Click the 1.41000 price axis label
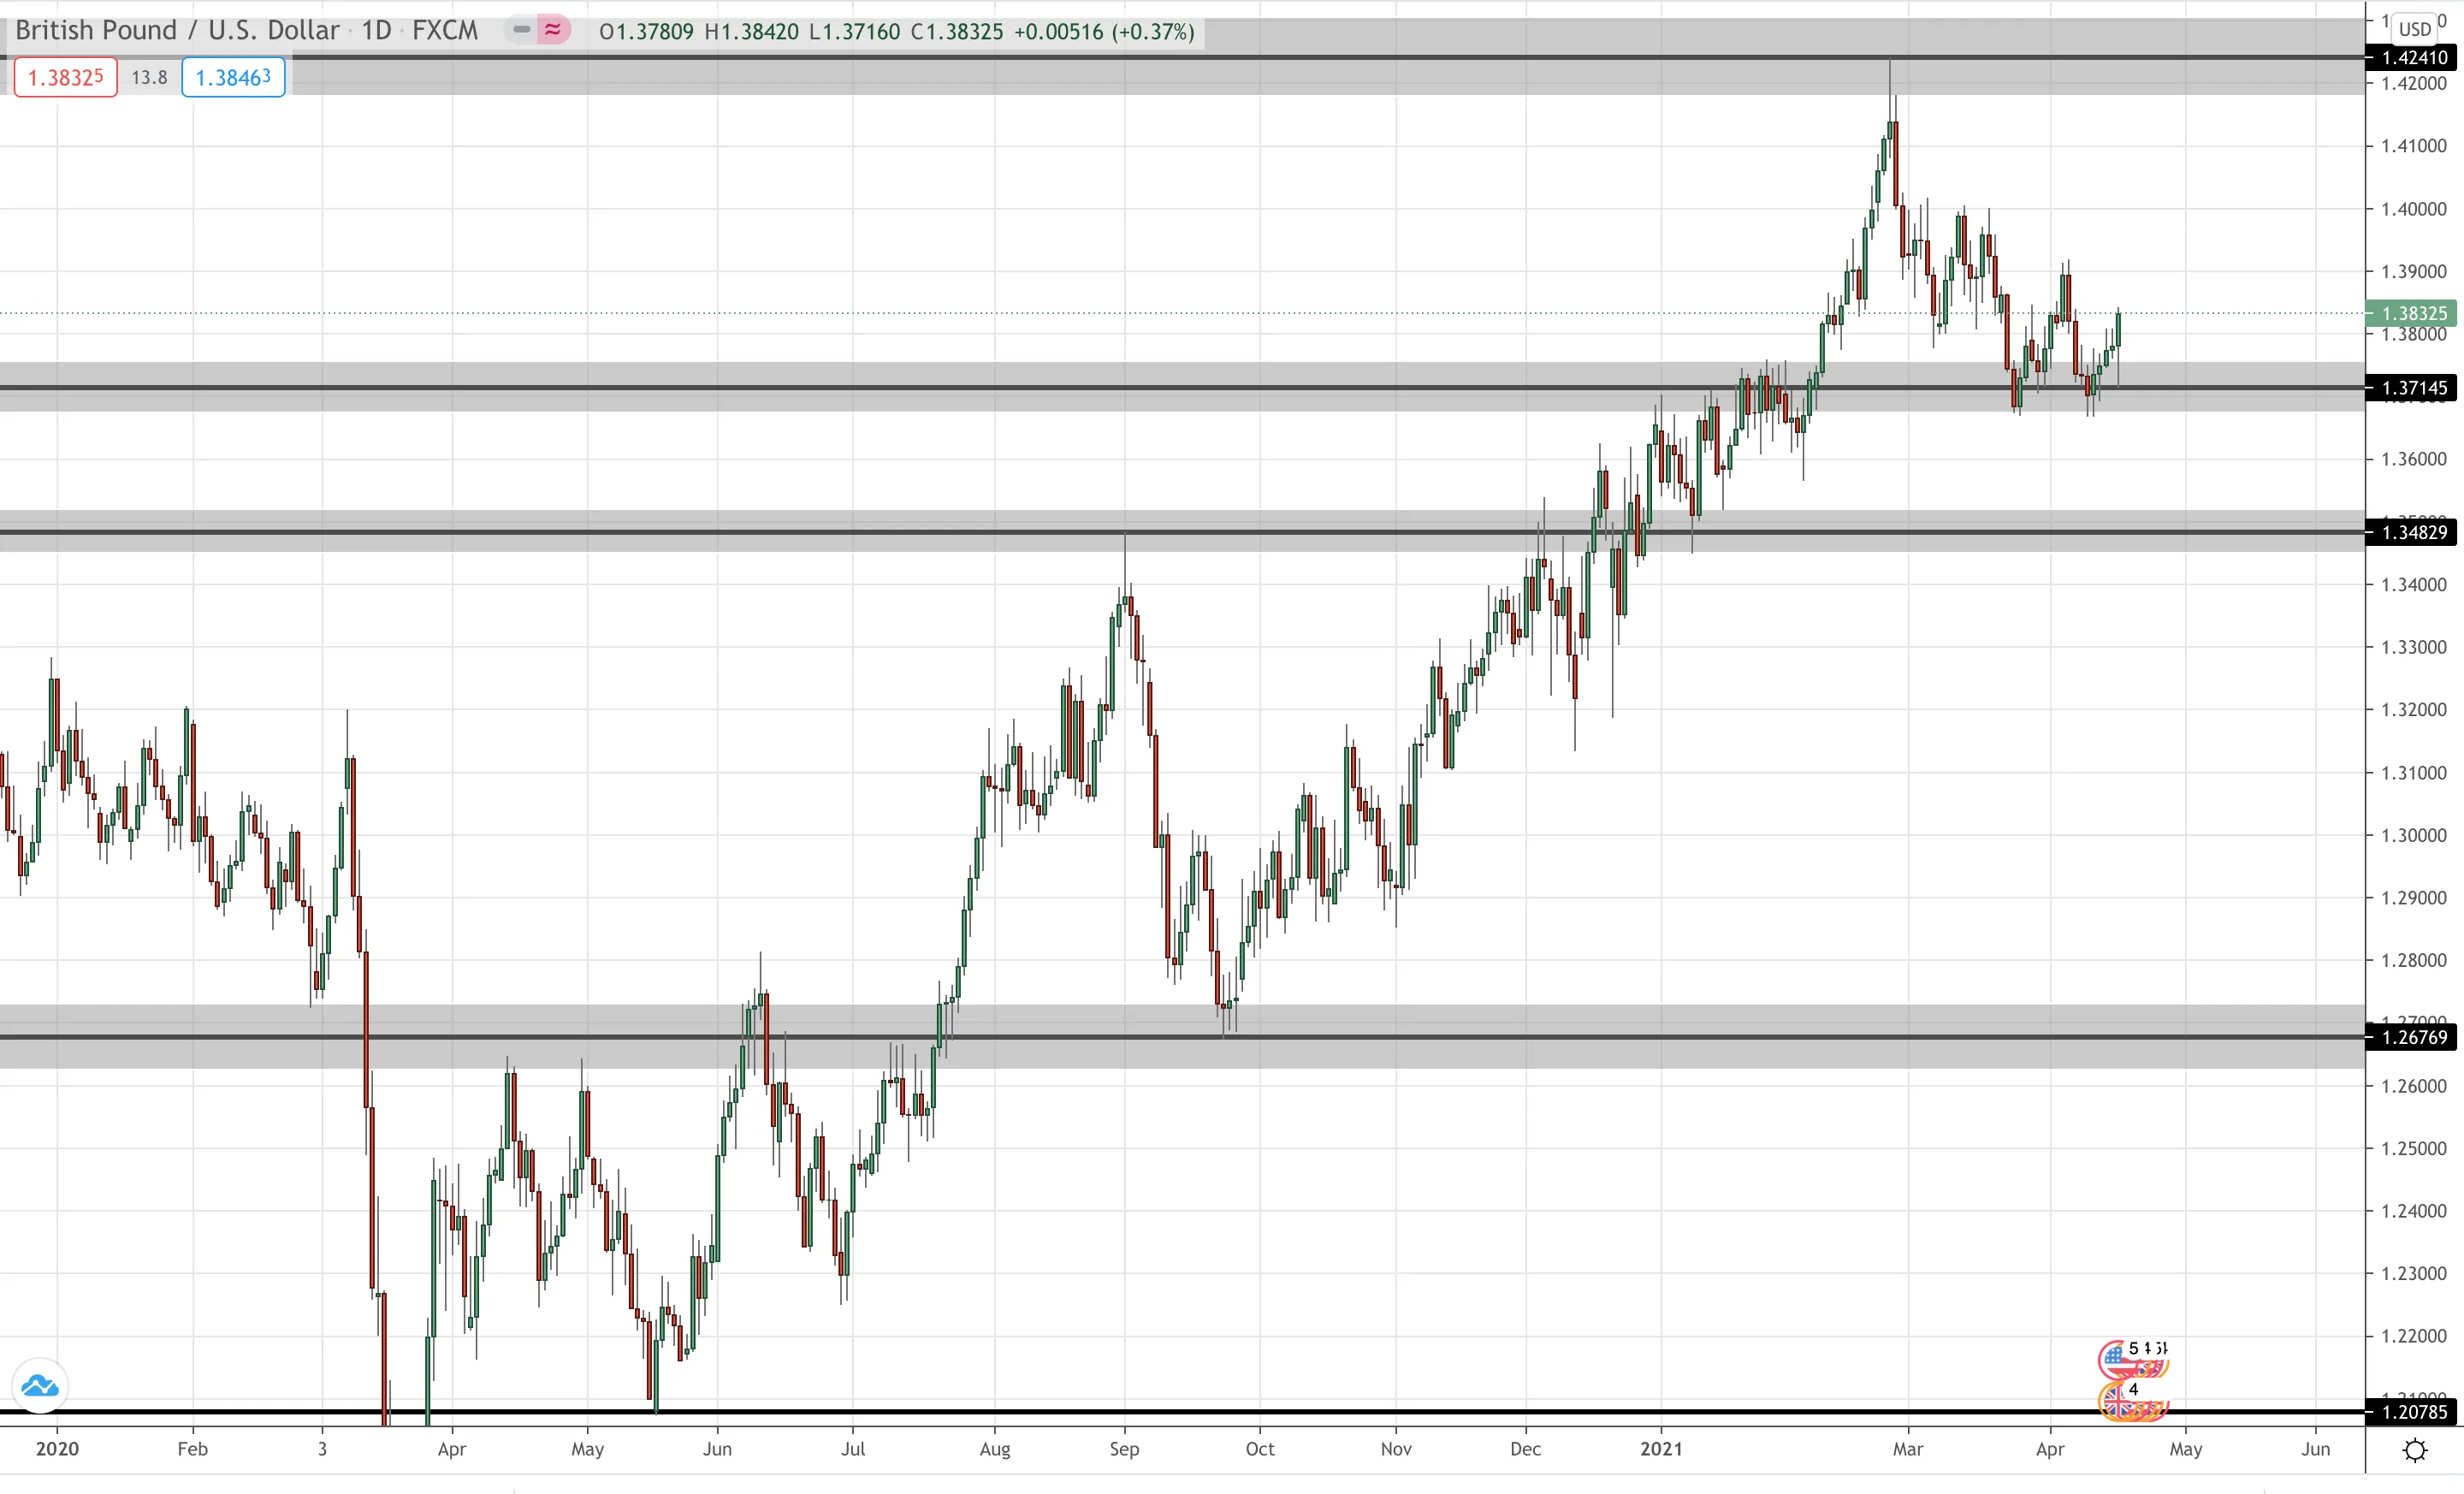 2413,146
